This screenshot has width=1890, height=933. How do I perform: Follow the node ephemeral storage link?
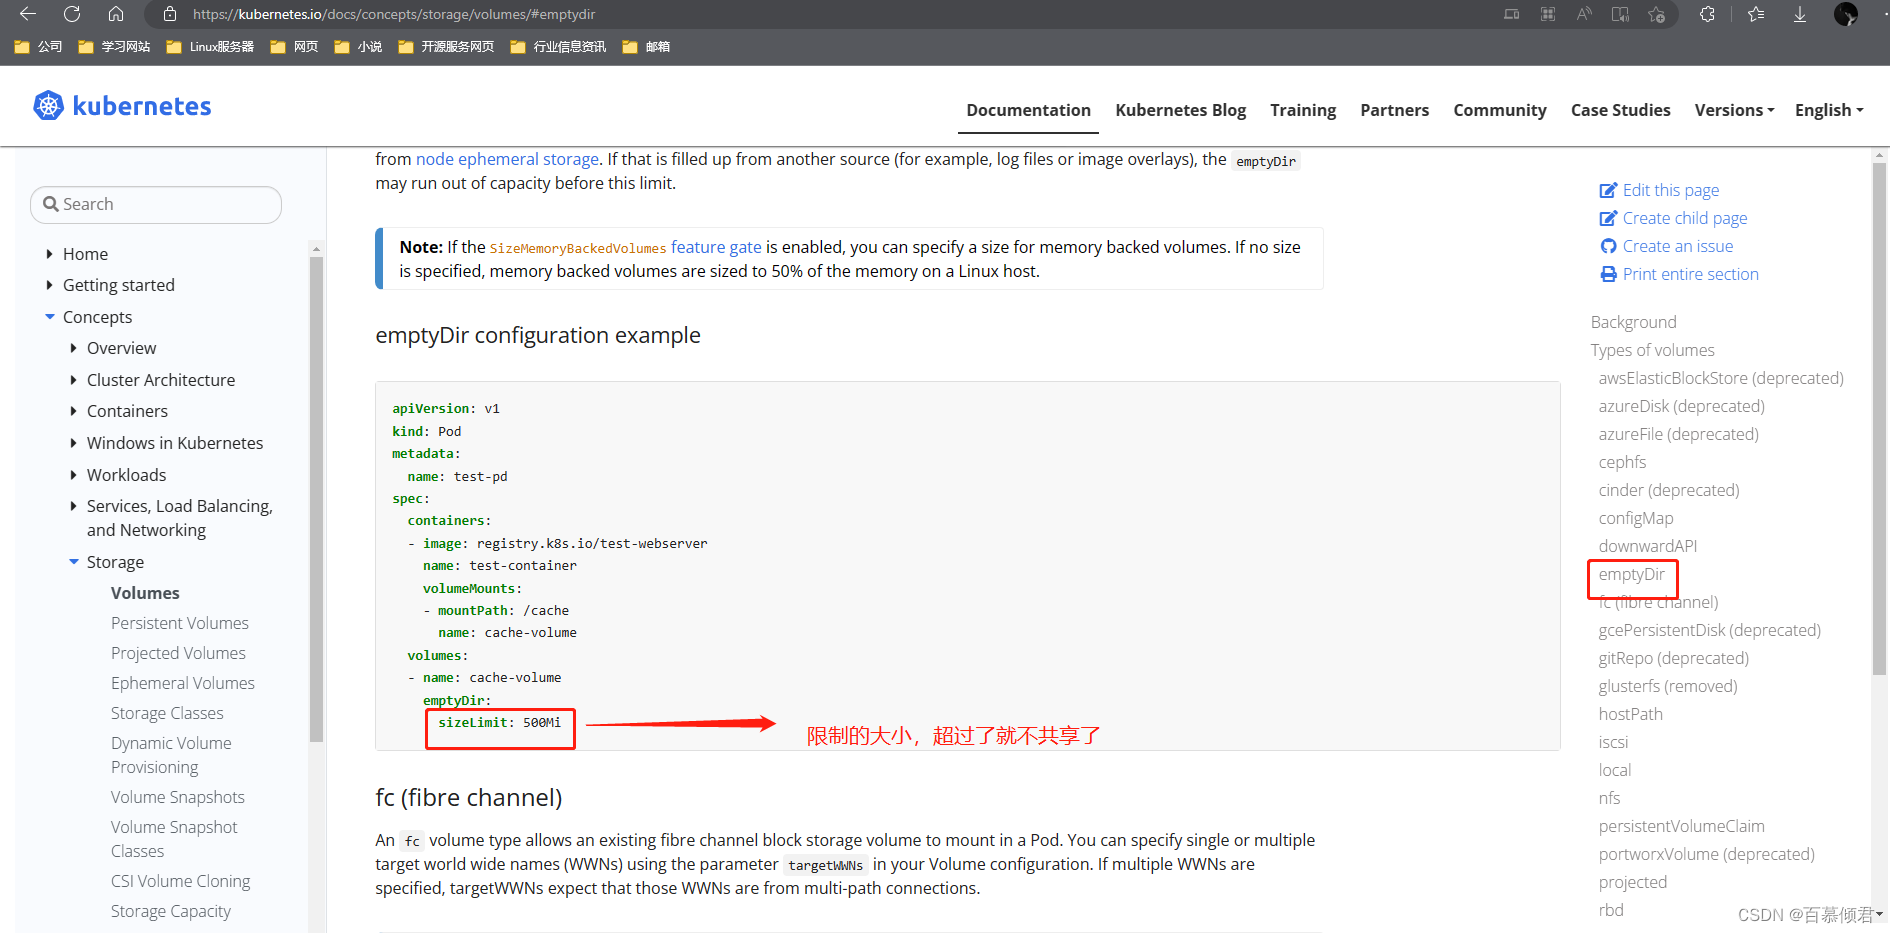[507, 159]
